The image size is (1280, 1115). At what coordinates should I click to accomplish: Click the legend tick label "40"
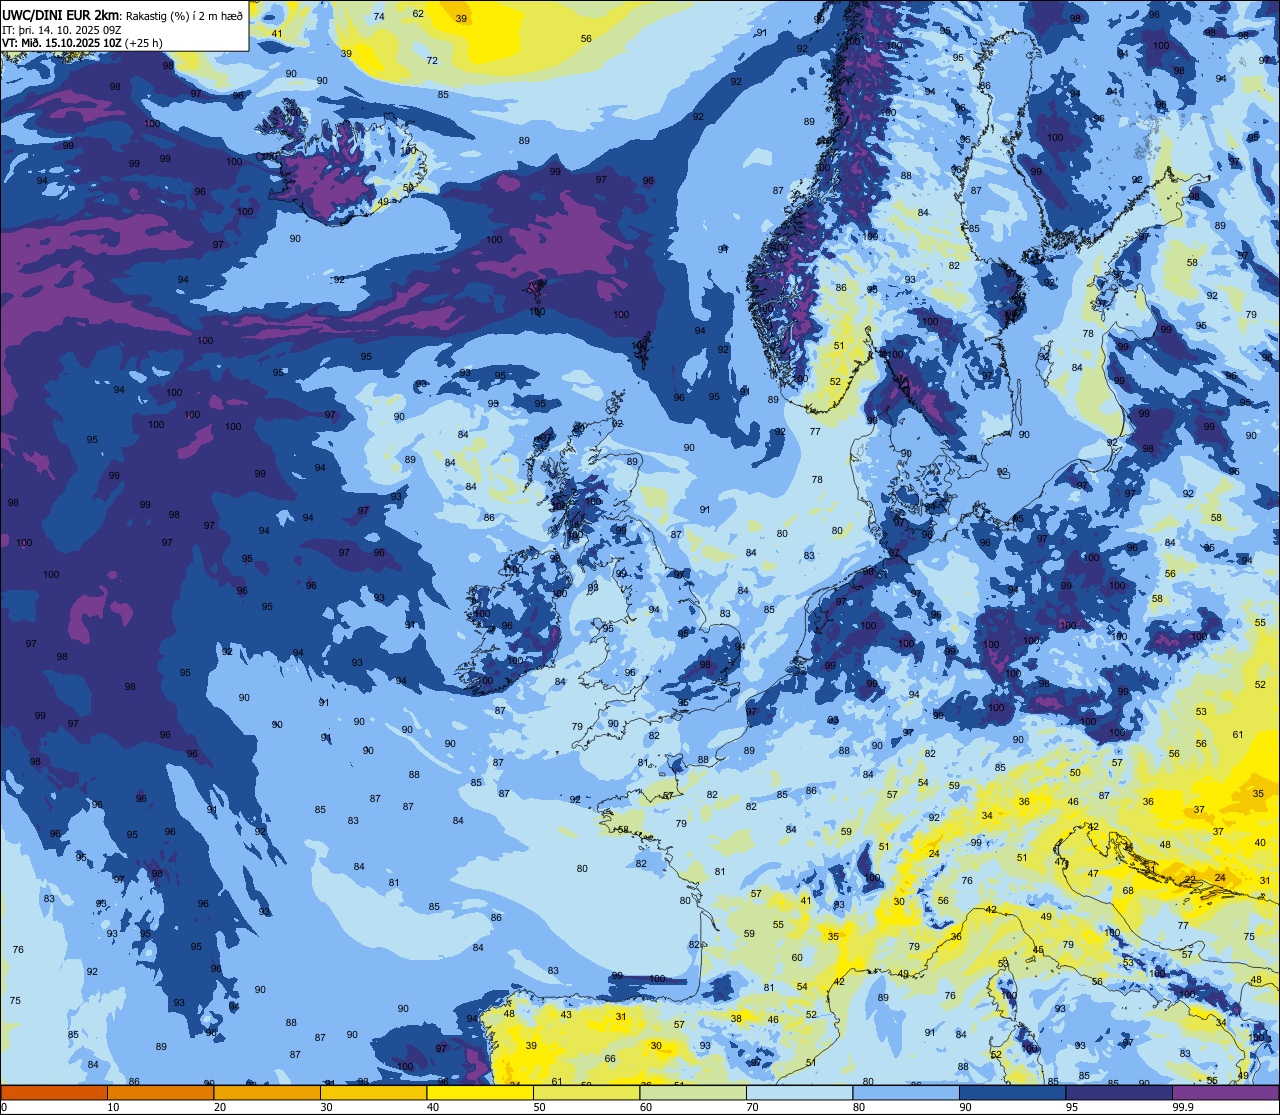pyautogui.click(x=433, y=1107)
